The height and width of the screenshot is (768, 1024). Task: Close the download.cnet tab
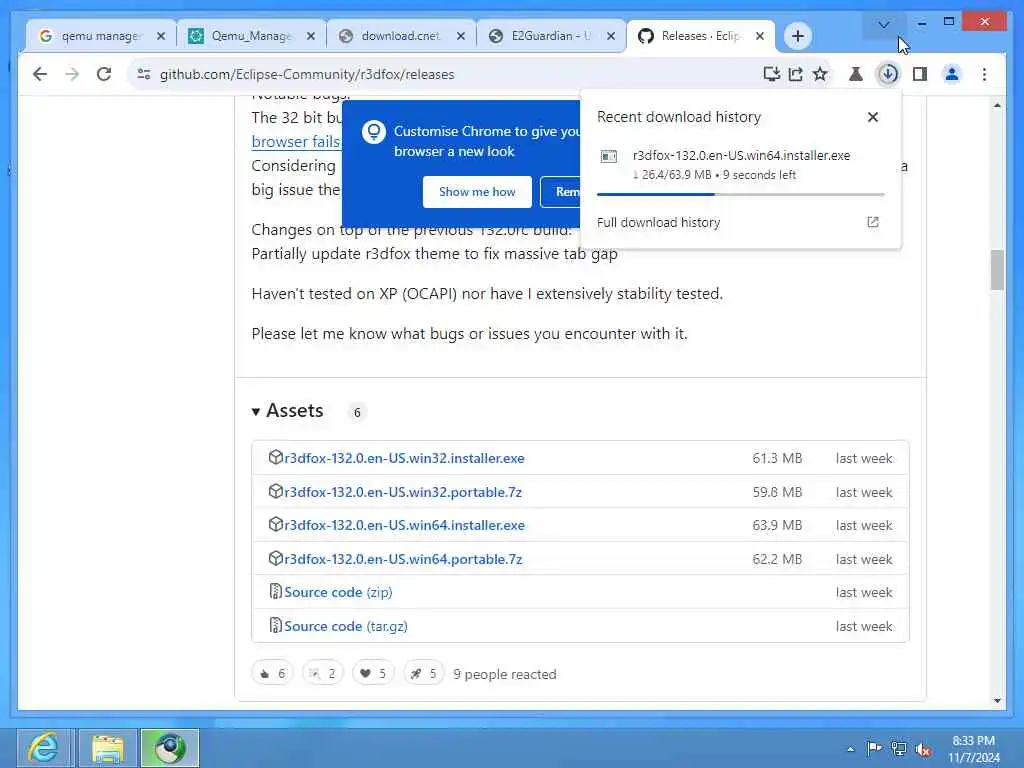[460, 36]
